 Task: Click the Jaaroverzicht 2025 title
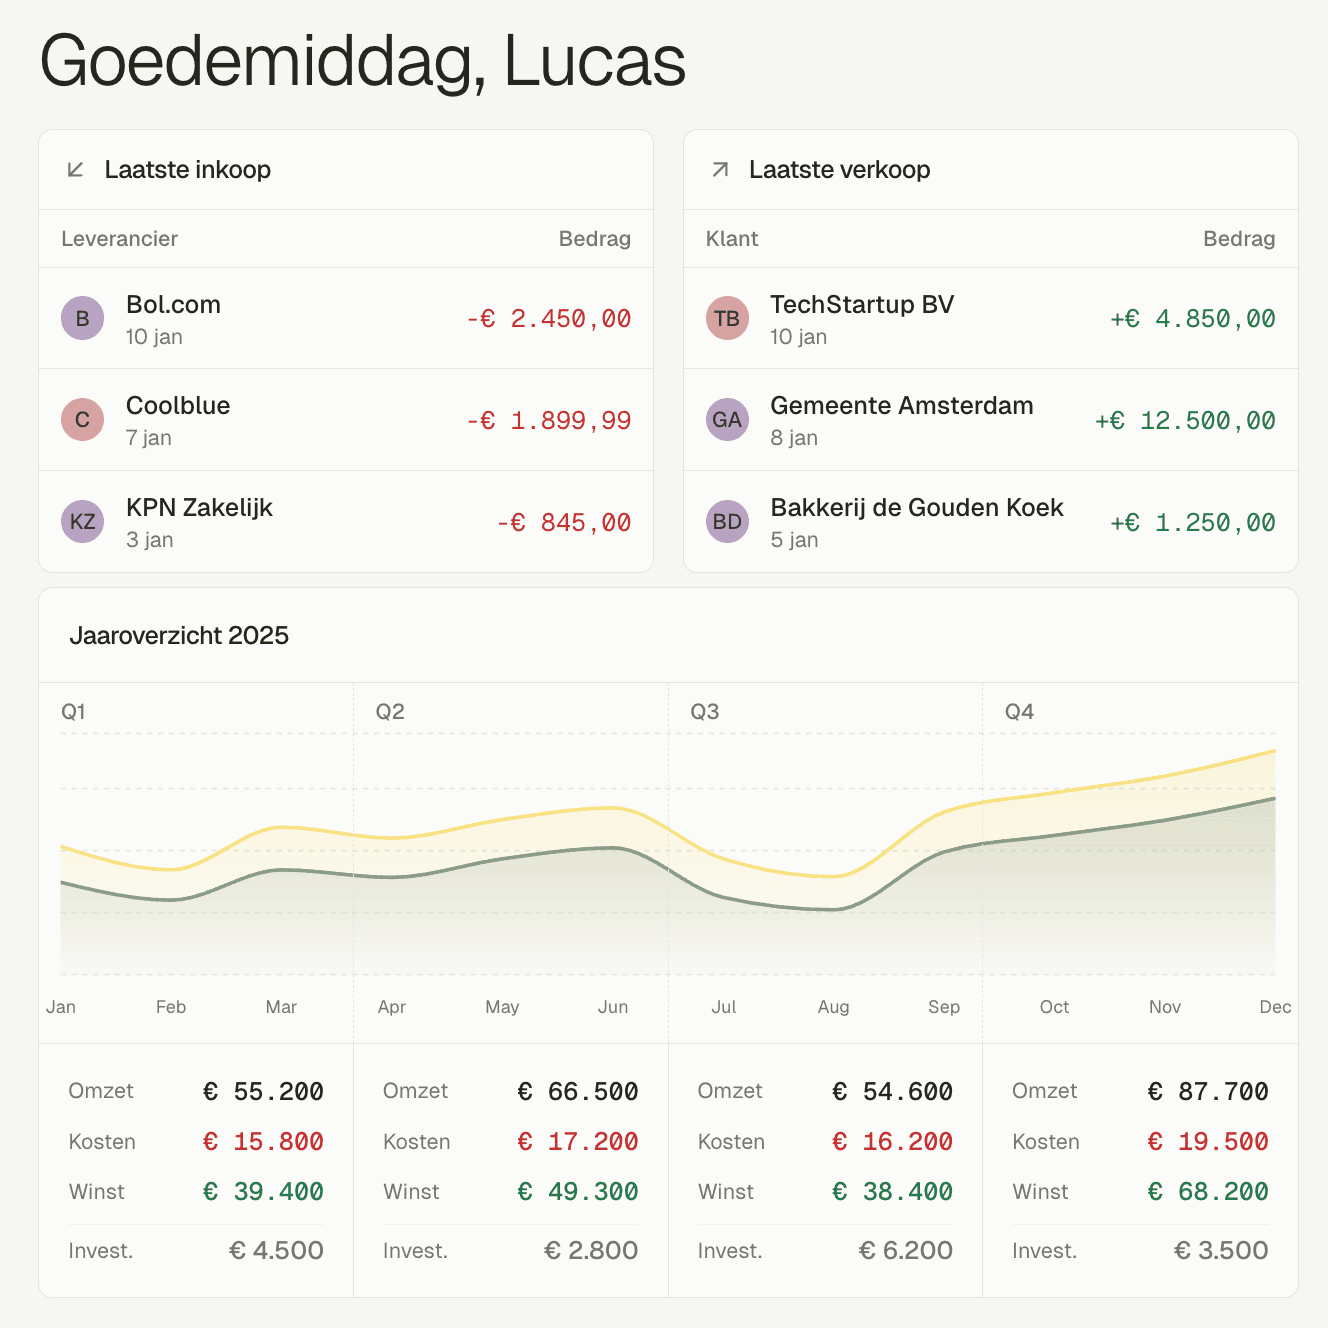click(179, 636)
